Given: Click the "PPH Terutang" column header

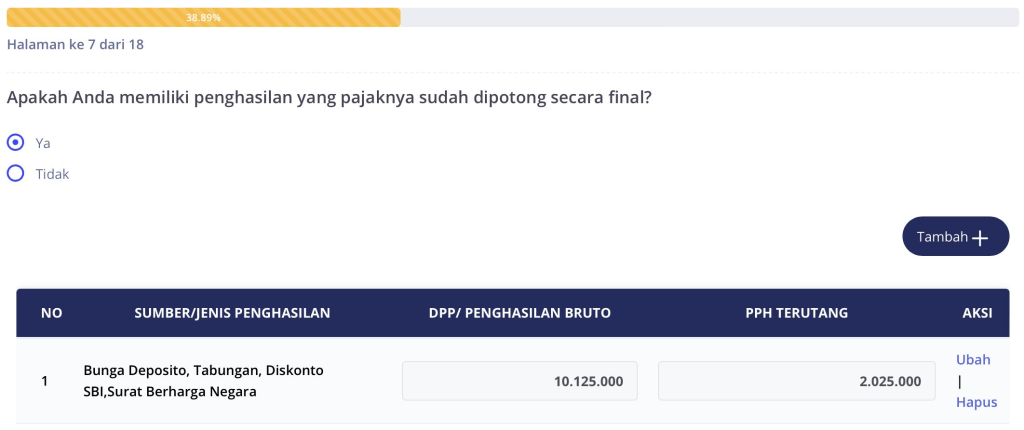Looking at the screenshot, I should point(796,313).
